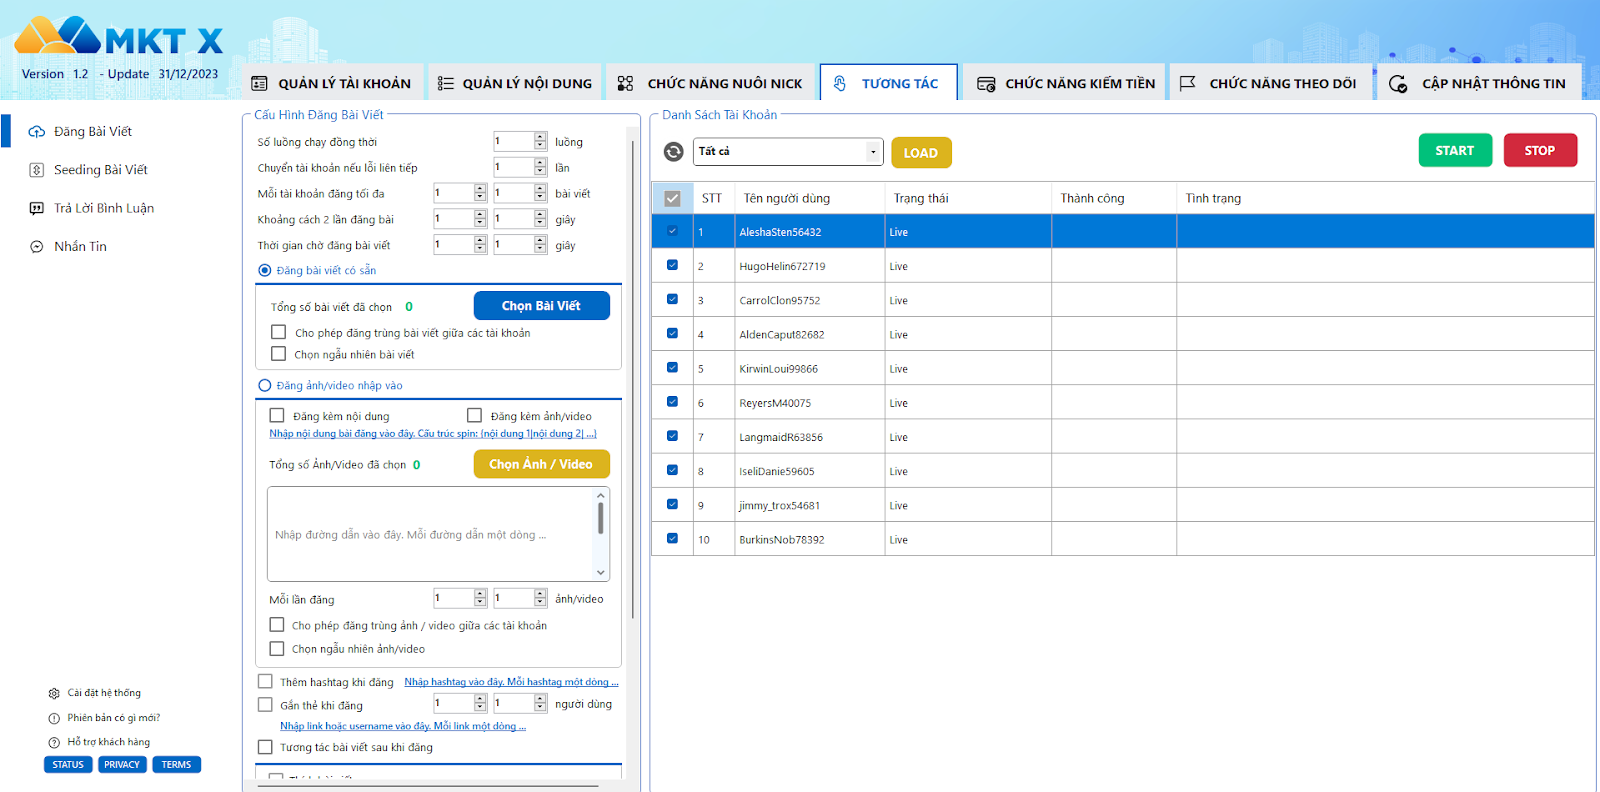Toggle checkbox for AldenCaput82682
The image size is (1600, 792).
click(x=672, y=333)
